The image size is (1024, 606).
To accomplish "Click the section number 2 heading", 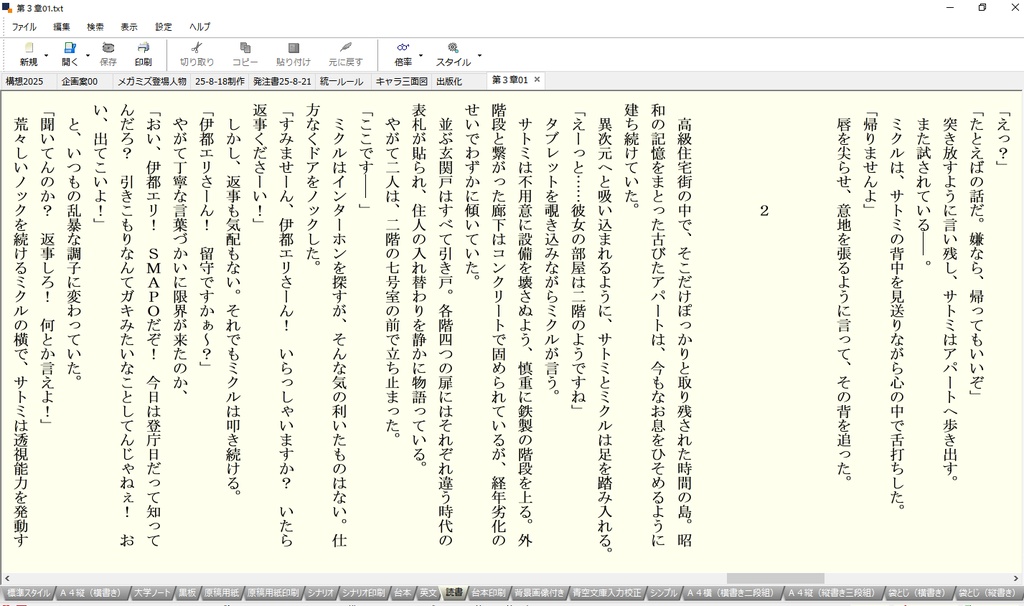I will (765, 210).
